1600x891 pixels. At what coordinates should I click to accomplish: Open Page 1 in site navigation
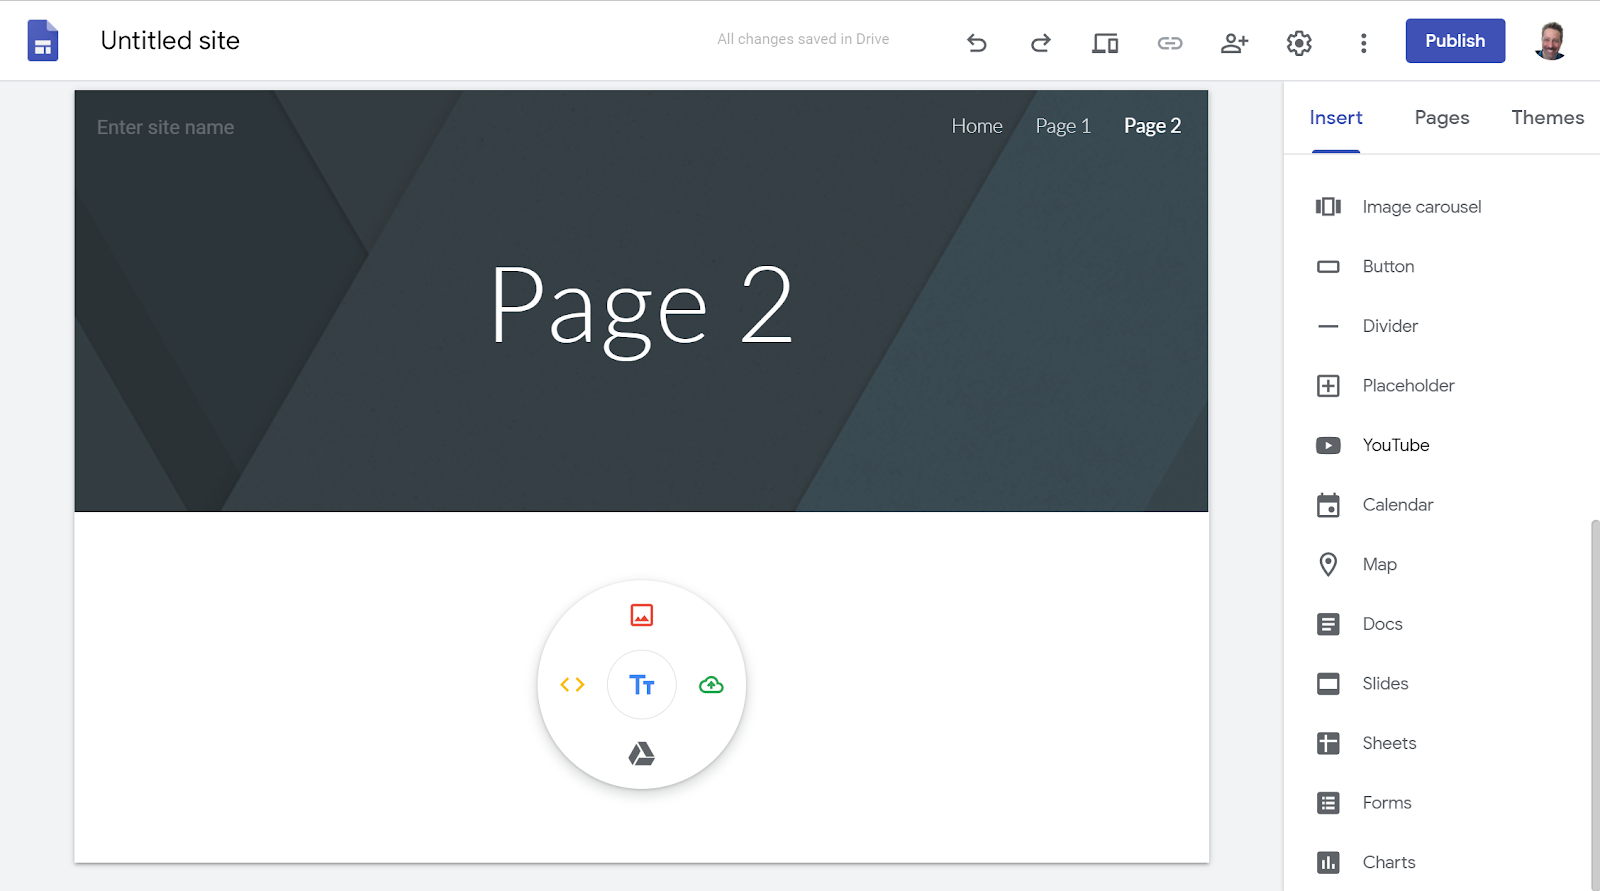coord(1063,126)
